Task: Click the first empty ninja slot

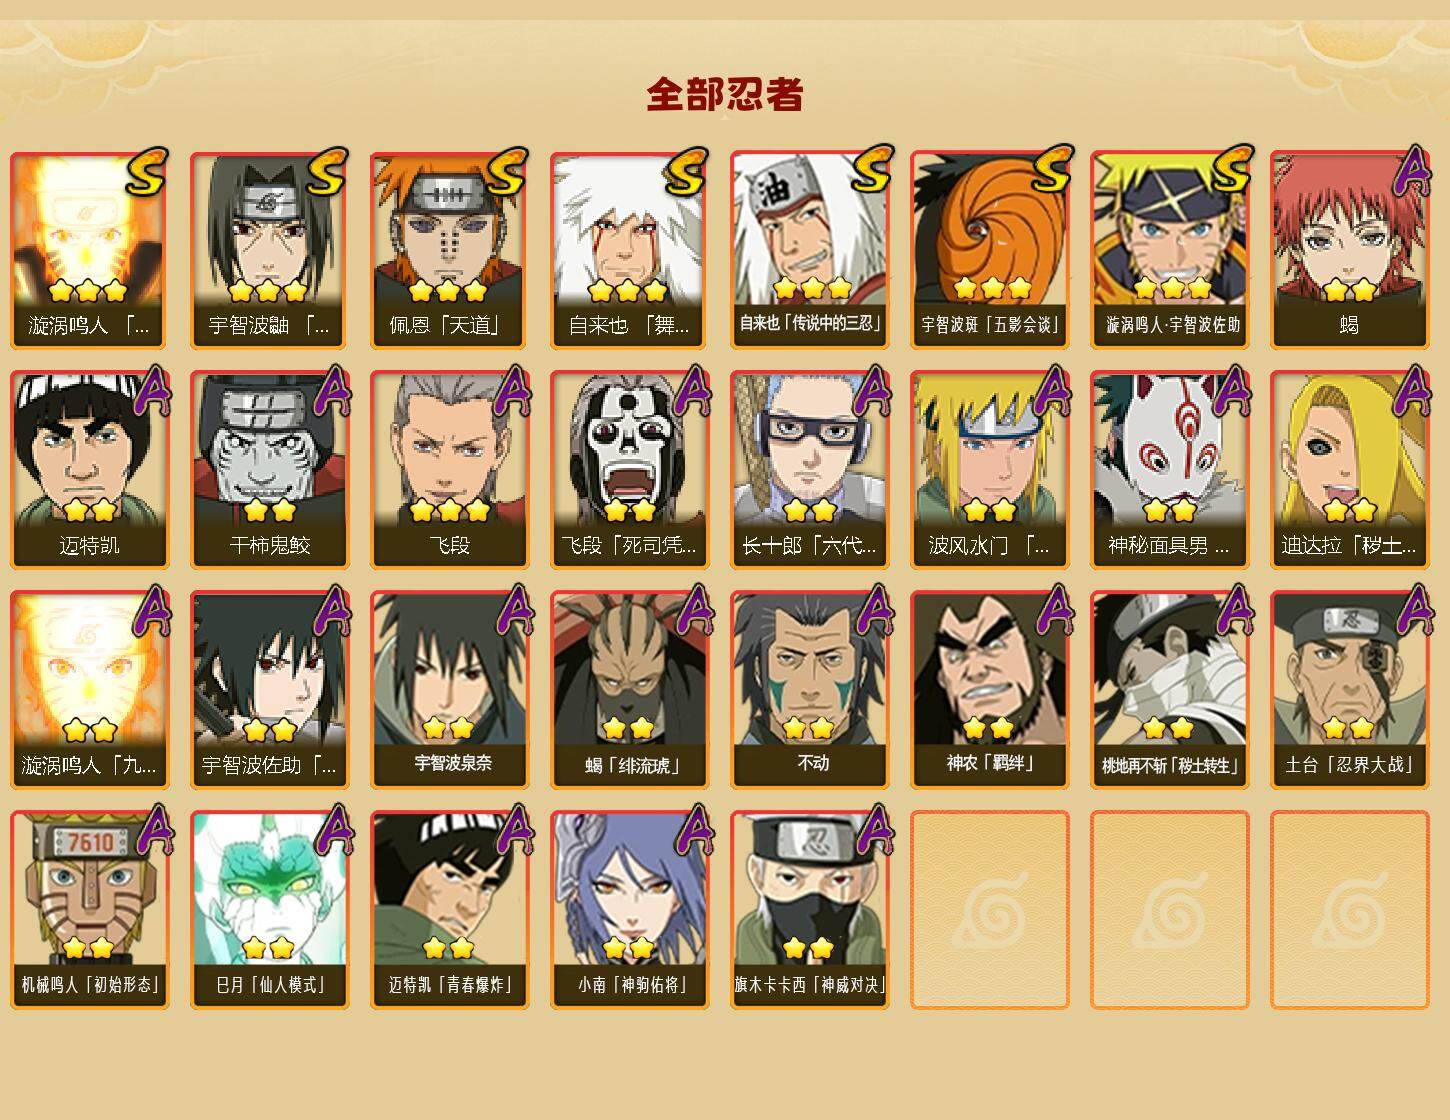Action: 989,910
